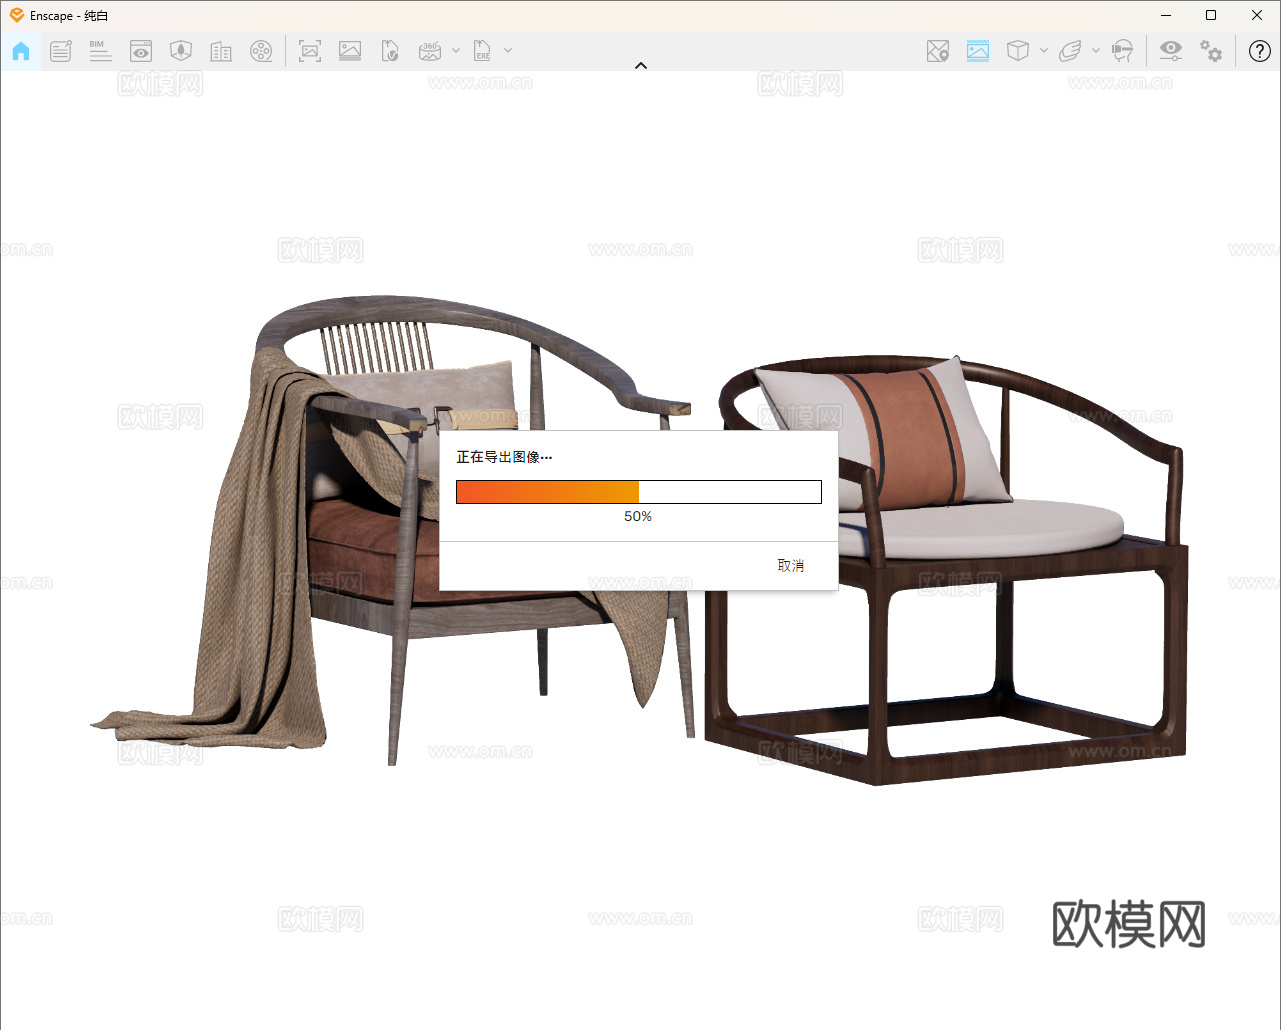Open the view management notes icon

coord(61,51)
